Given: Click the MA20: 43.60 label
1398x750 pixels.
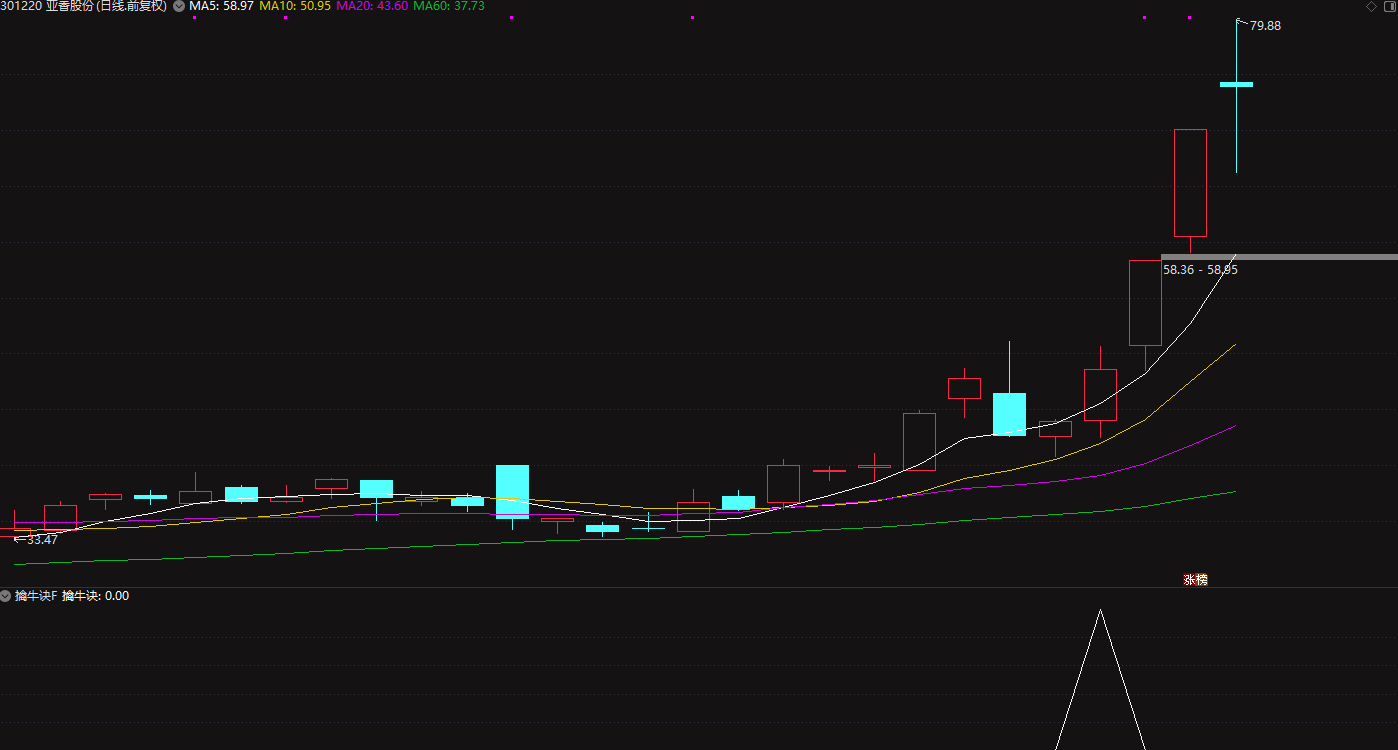Looking at the screenshot, I should [371, 6].
